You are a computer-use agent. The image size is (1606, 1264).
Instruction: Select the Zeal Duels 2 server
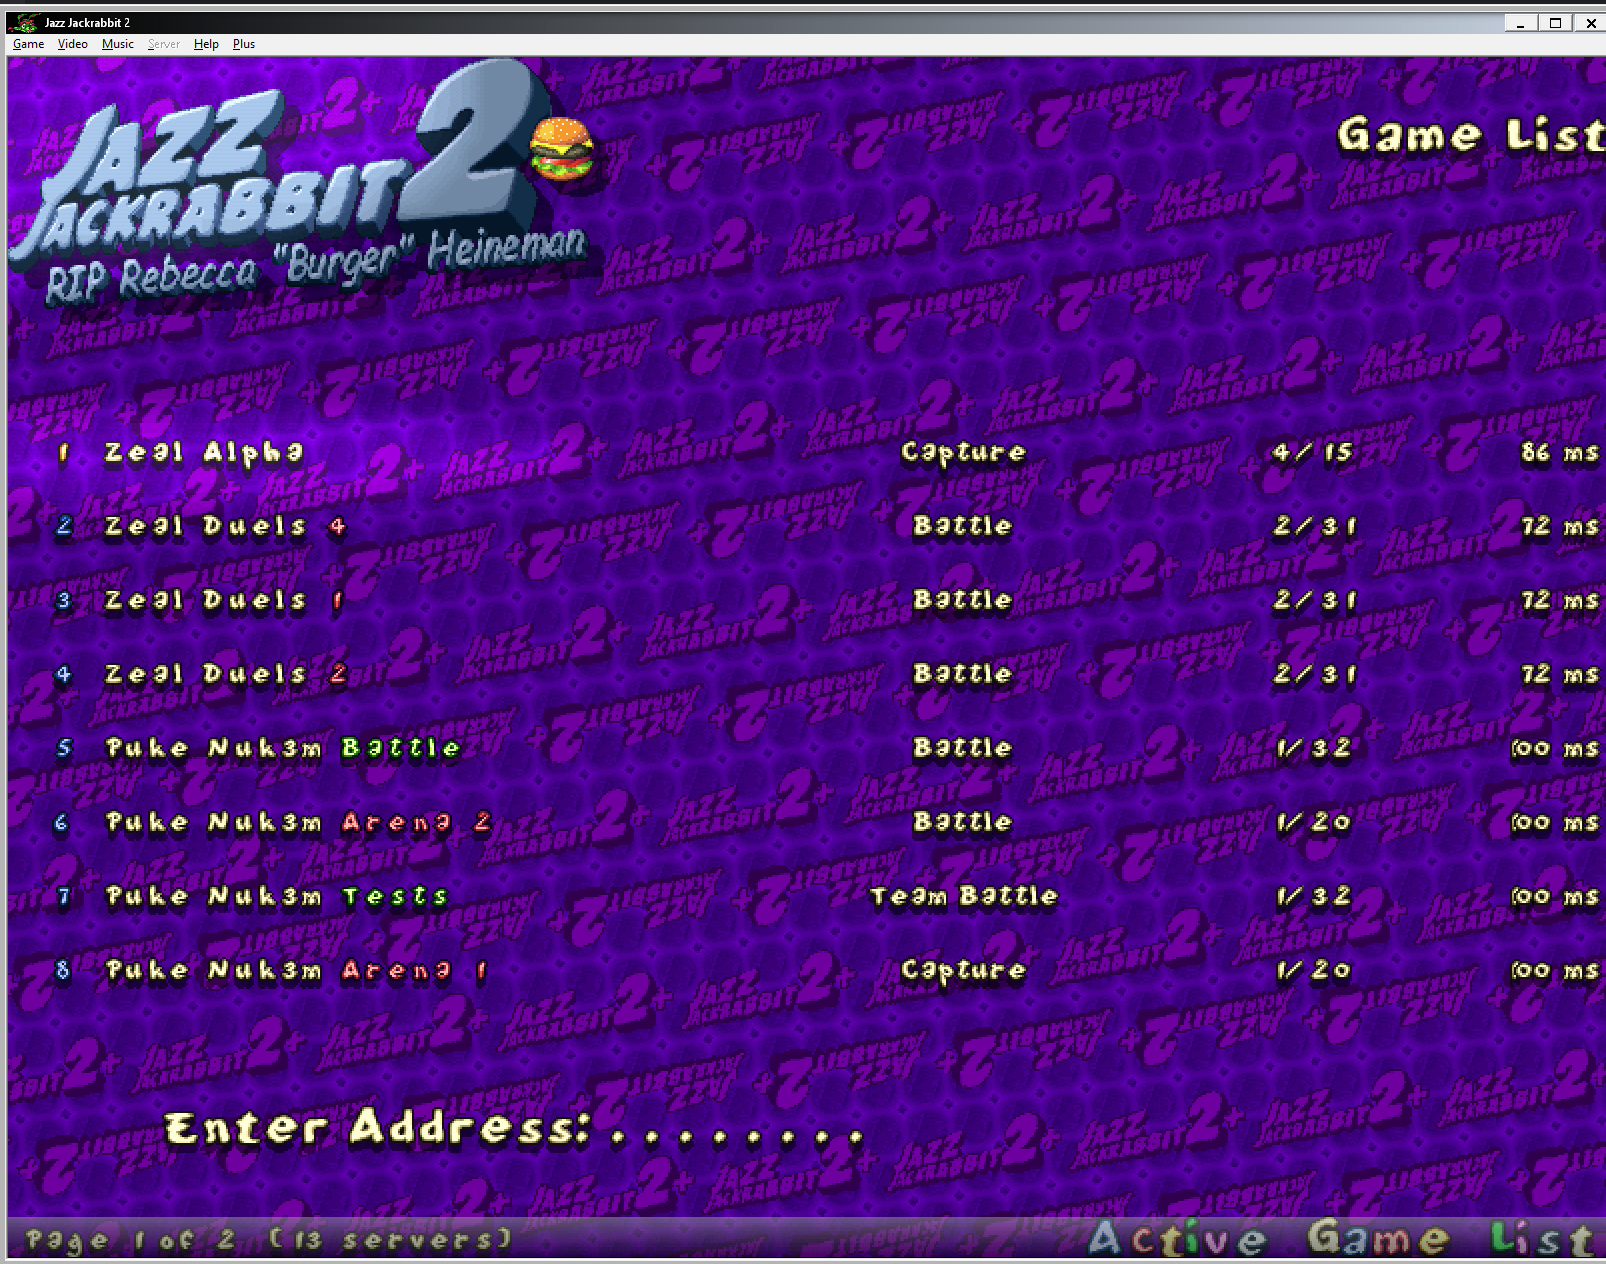pyautogui.click(x=226, y=674)
